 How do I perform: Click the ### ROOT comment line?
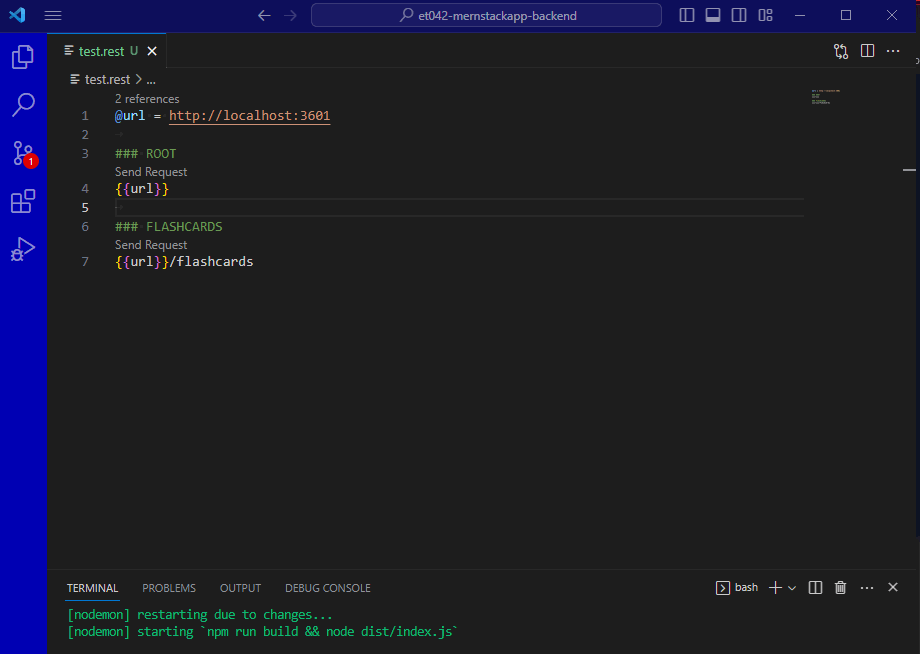coord(146,154)
